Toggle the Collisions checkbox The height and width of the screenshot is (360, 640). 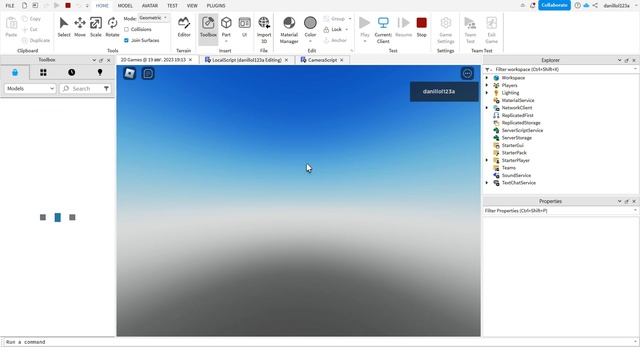tap(126, 29)
